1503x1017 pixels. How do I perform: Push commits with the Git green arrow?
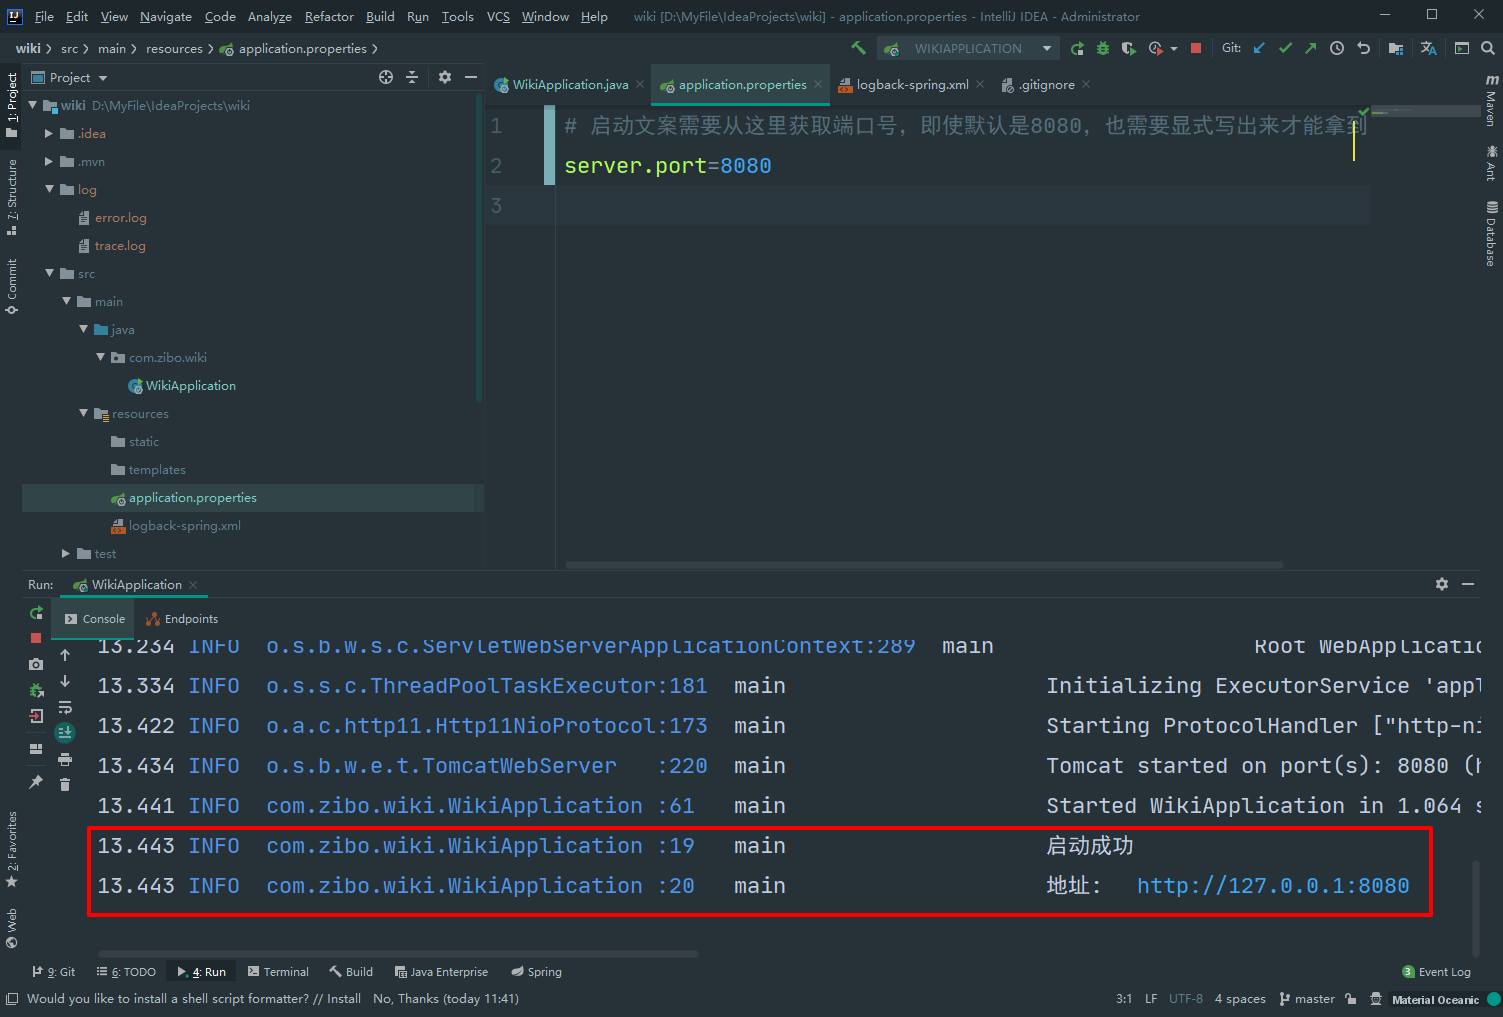pyautogui.click(x=1310, y=48)
